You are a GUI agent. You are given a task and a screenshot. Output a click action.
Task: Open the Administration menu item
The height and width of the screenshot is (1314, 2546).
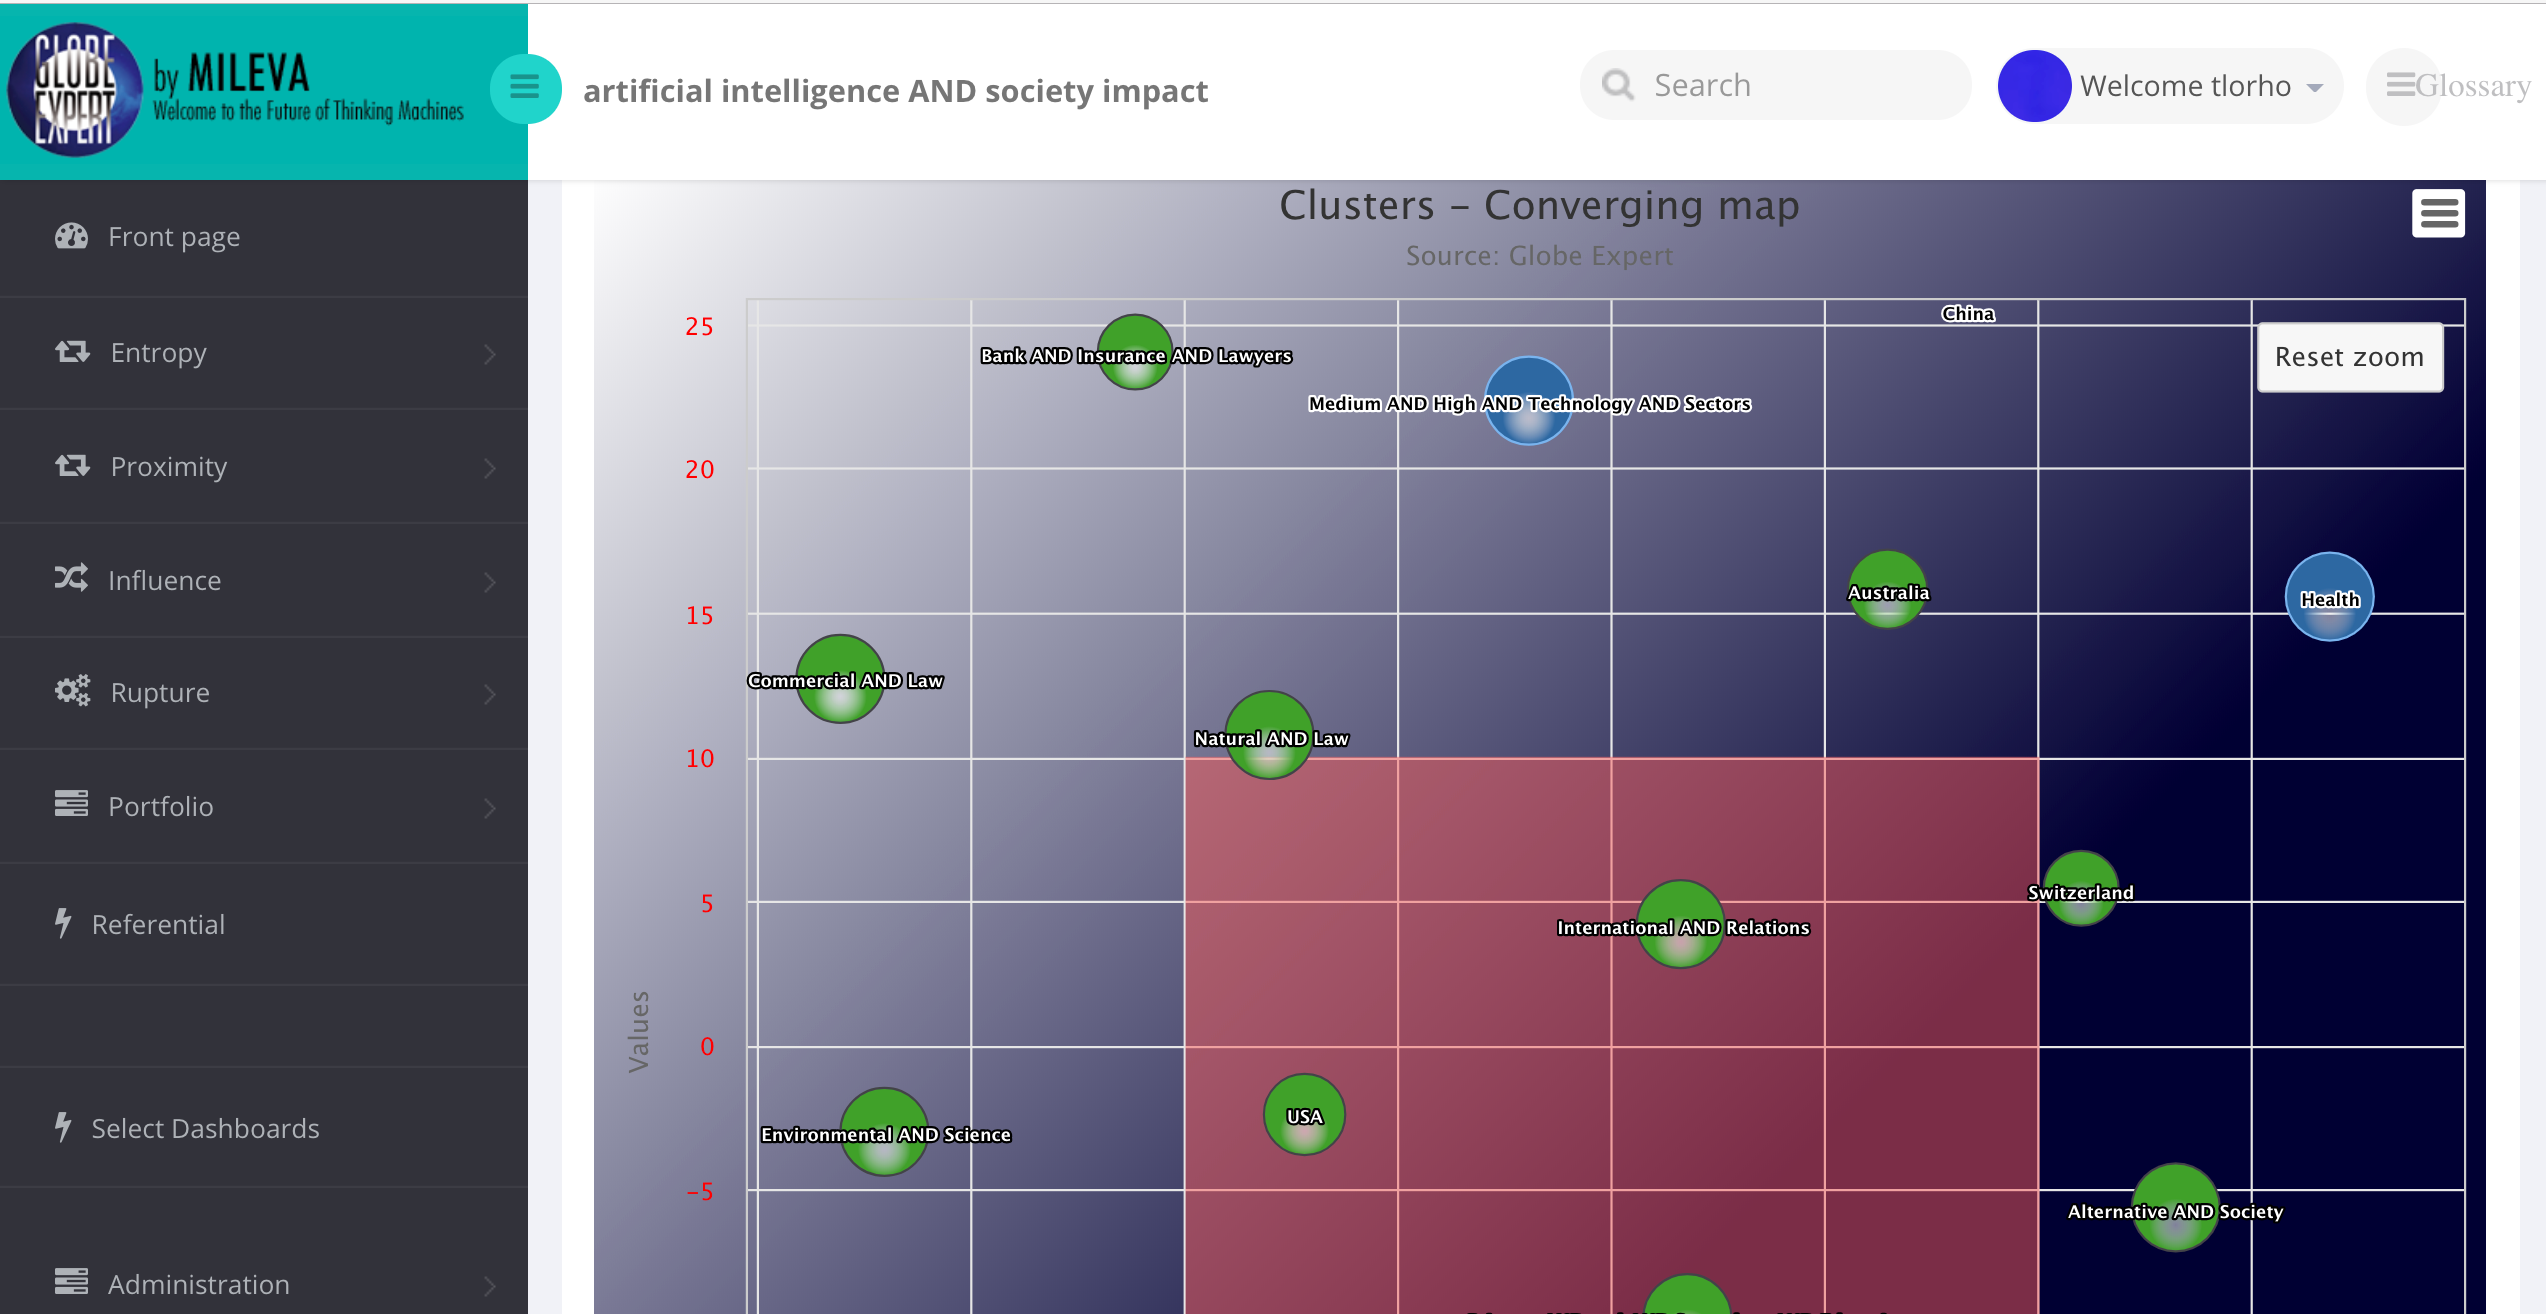coord(198,1284)
